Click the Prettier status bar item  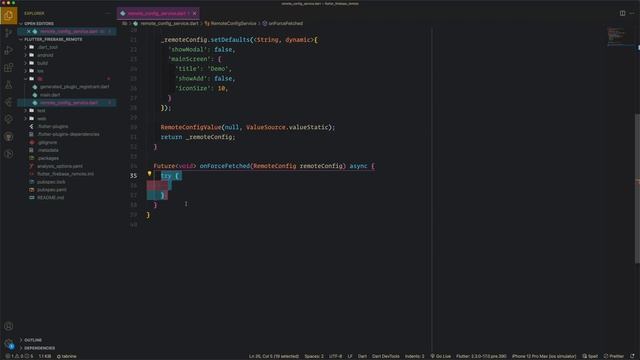click(614, 356)
